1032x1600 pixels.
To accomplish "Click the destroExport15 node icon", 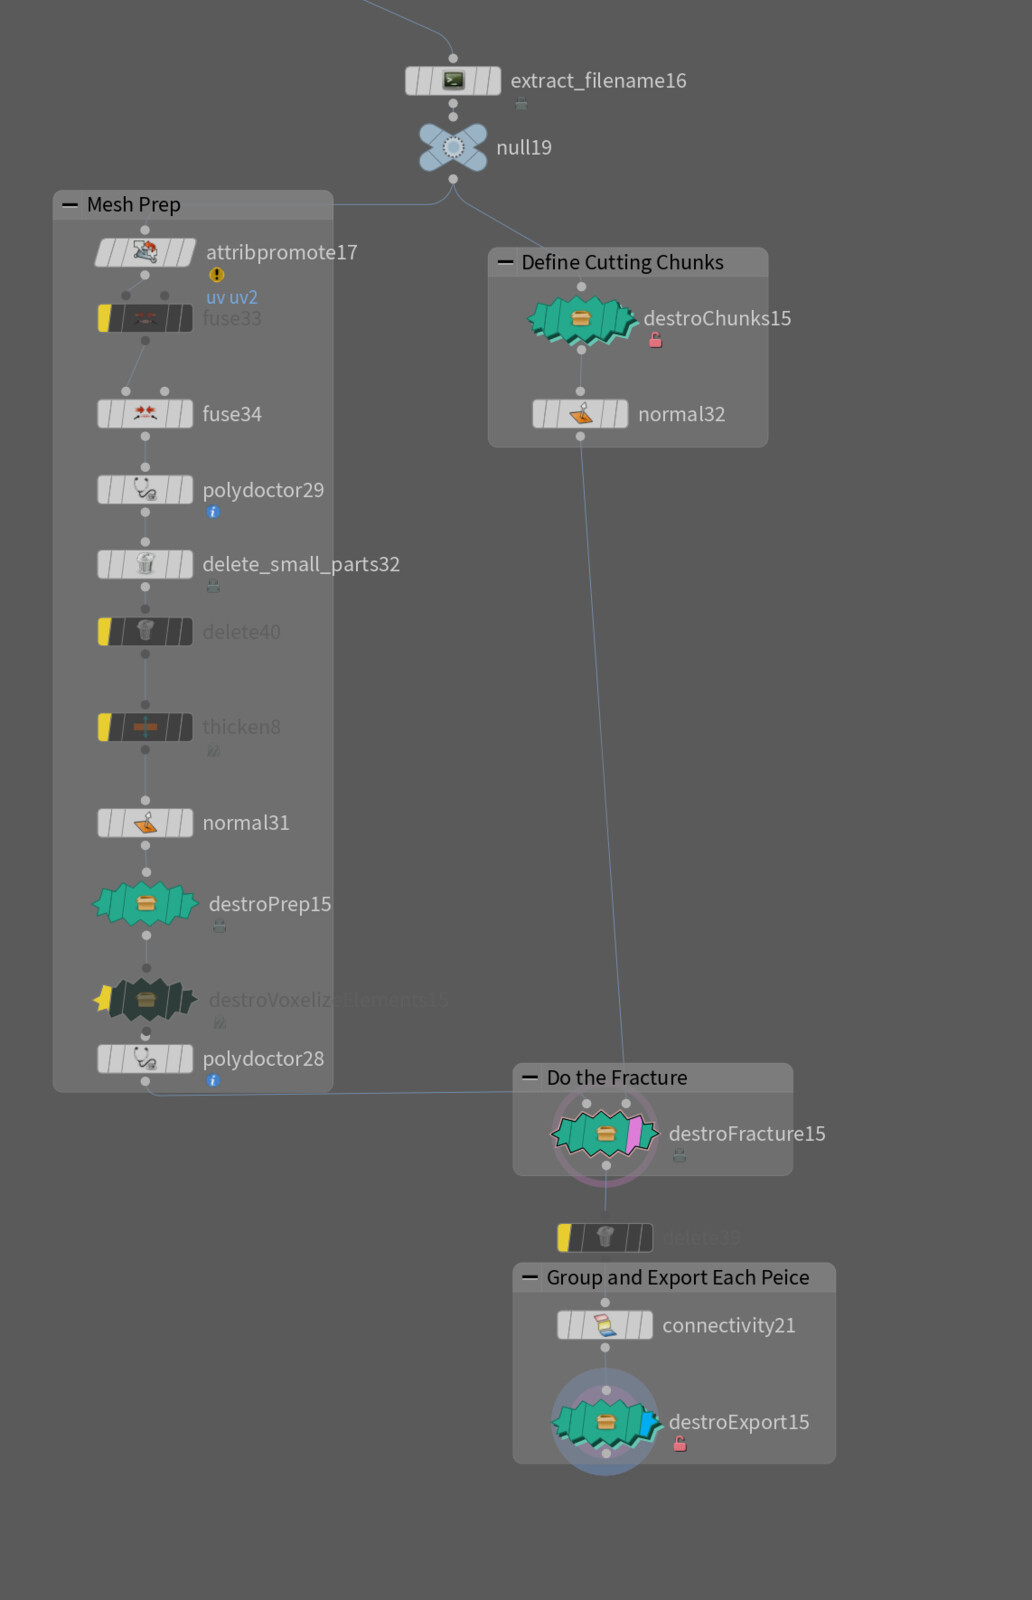I will tap(605, 1421).
